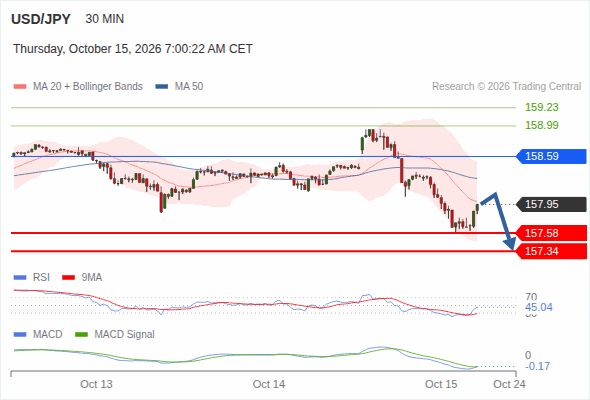Click the Oct 24 date axis label
Screen dimensions: 590x400
coord(509,384)
